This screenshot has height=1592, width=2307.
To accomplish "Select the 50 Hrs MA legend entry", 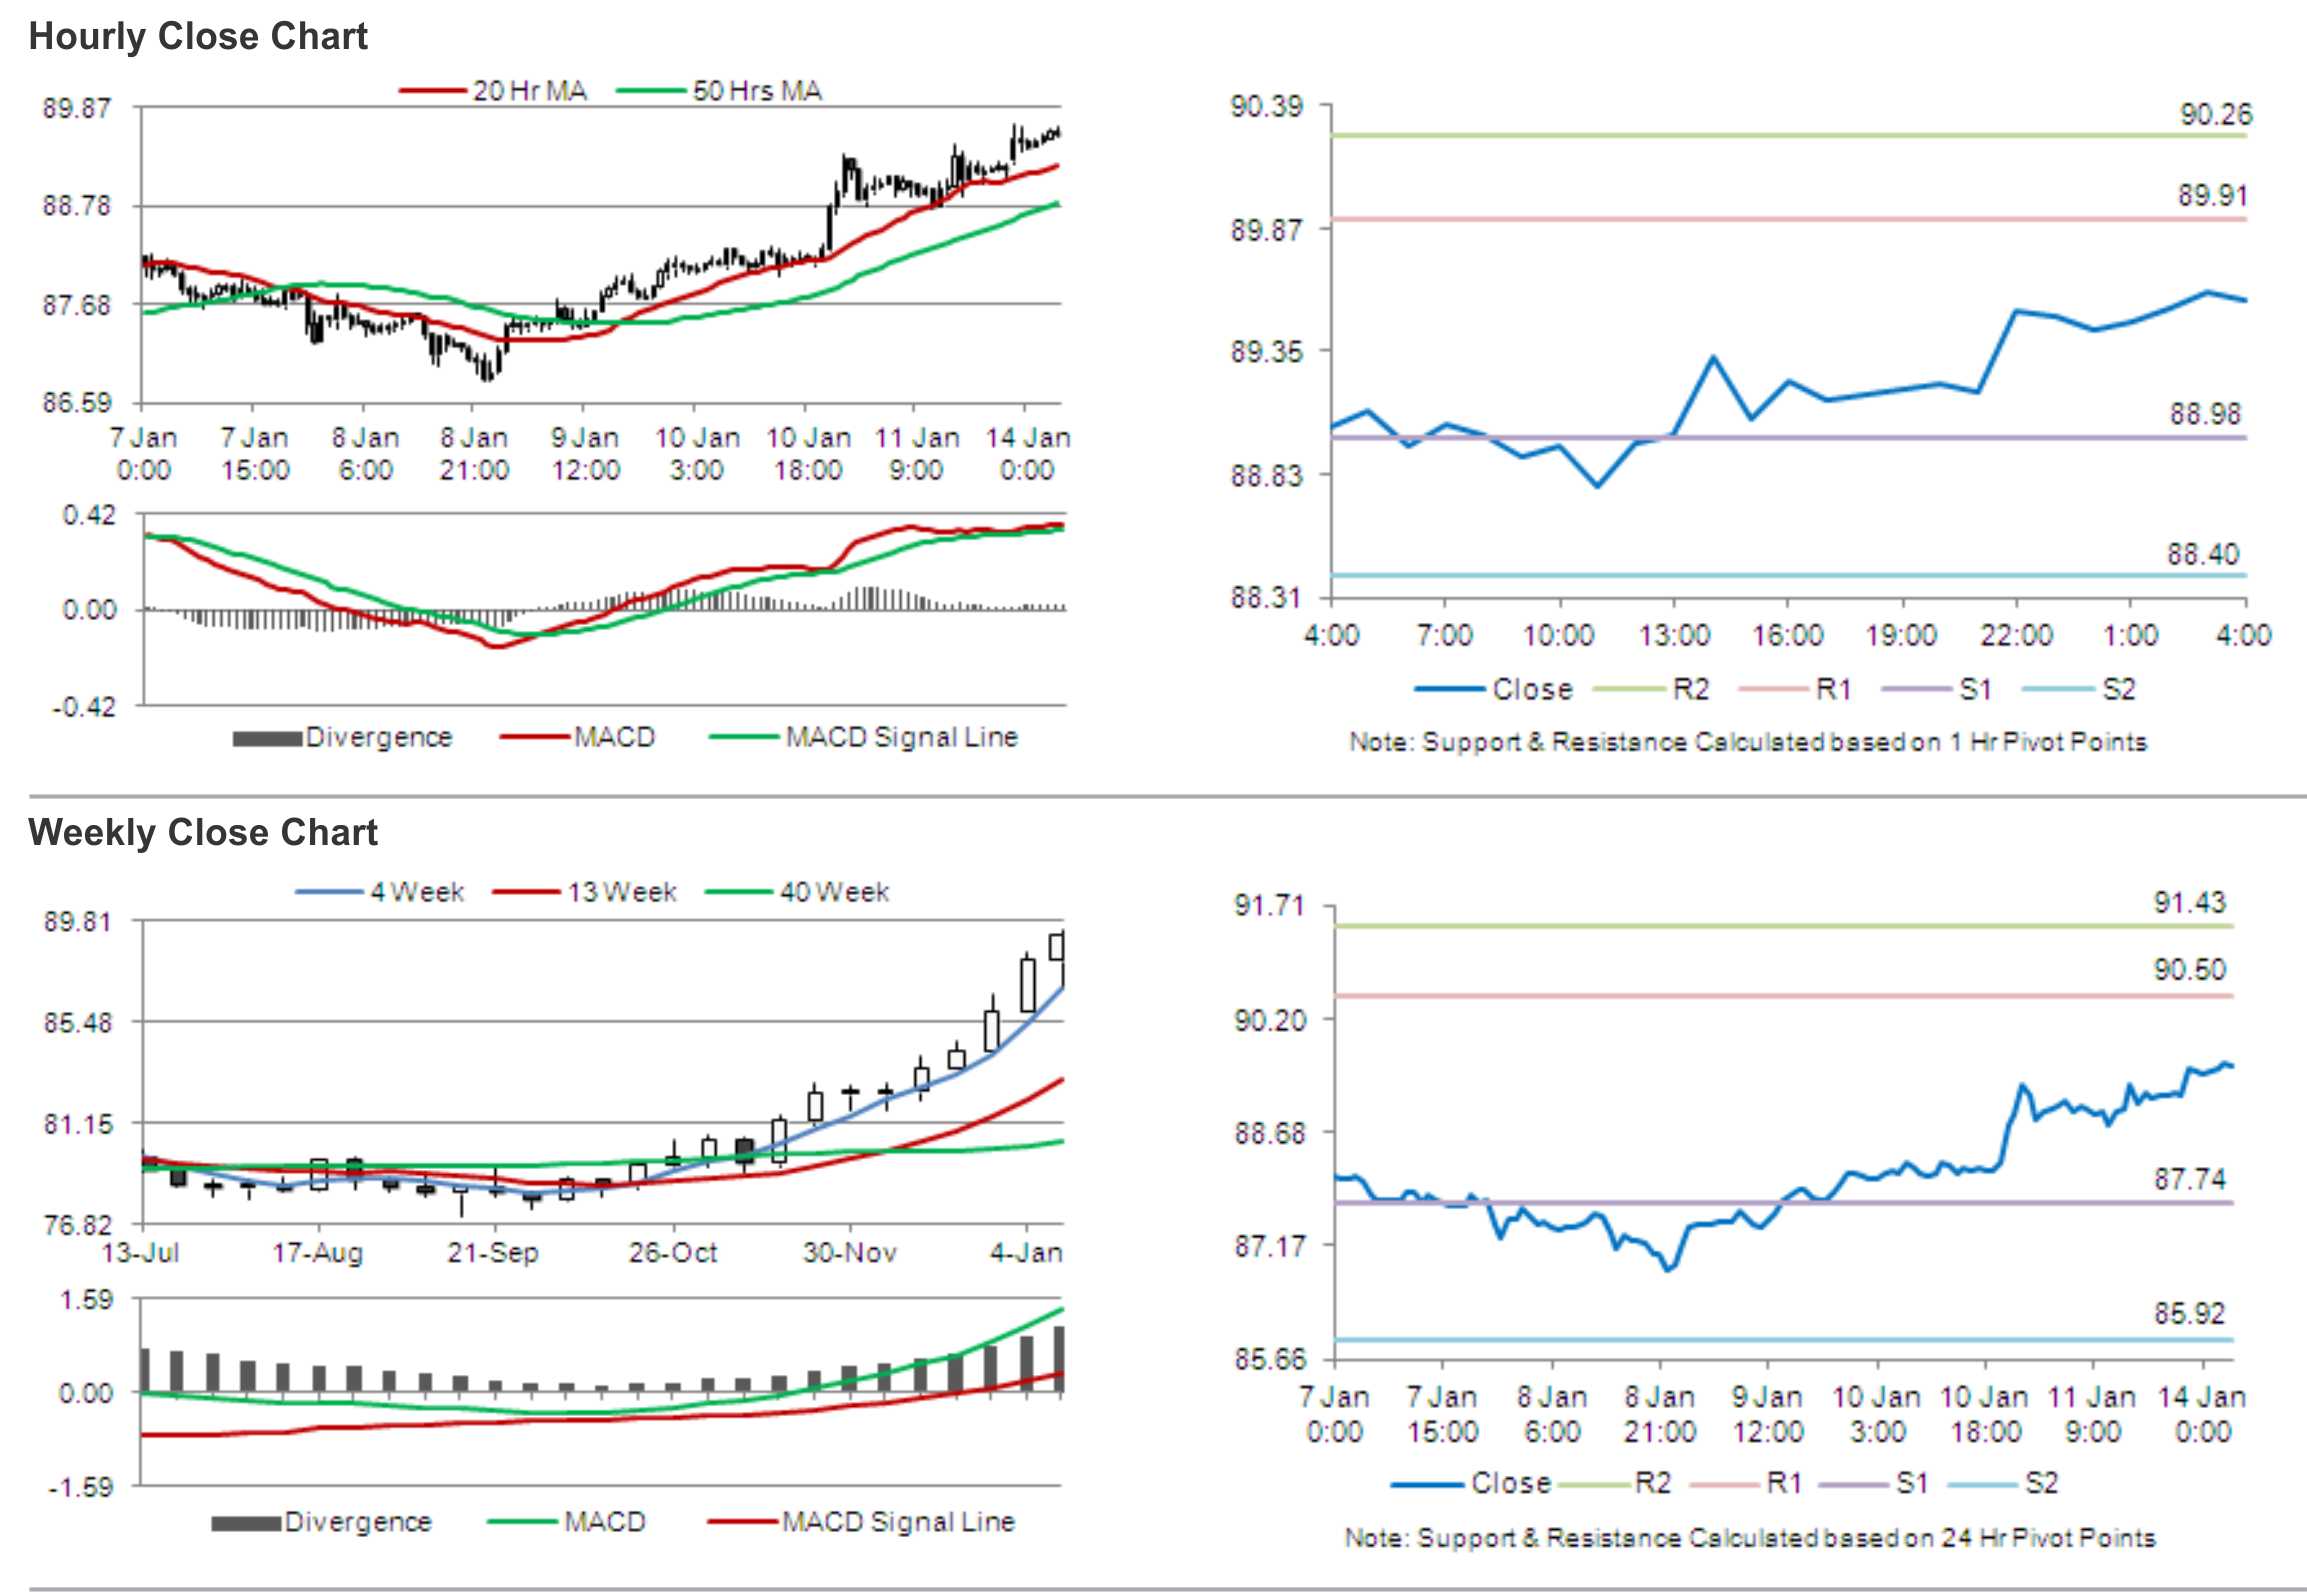I will click(719, 91).
